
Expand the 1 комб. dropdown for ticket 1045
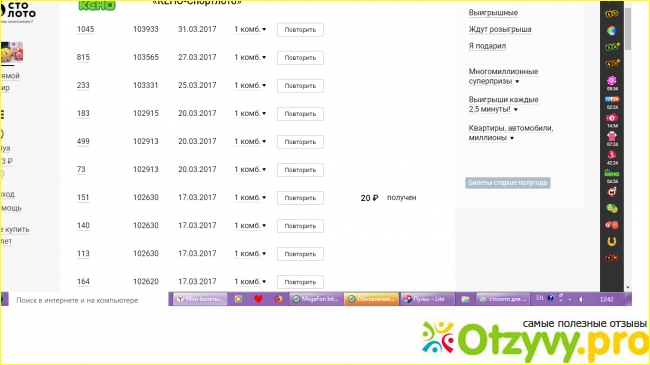250,29
